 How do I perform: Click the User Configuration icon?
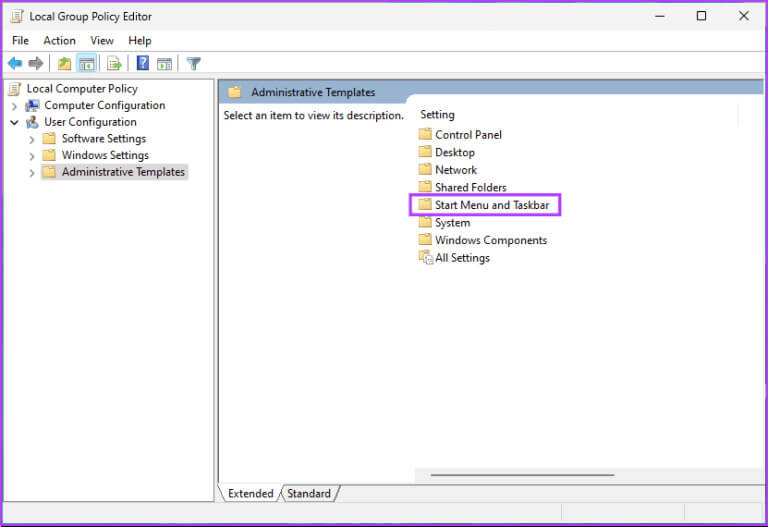click(x=32, y=122)
